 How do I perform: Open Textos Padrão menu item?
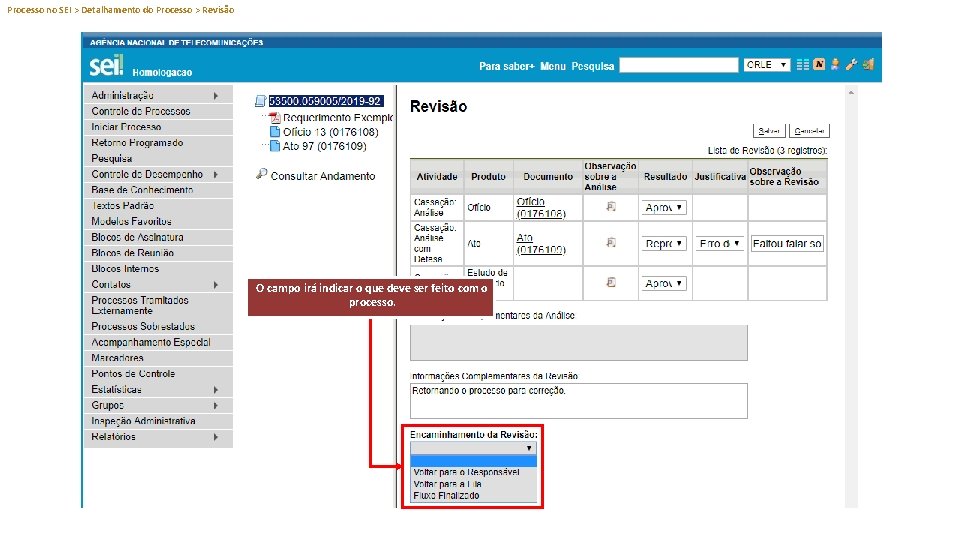(158, 206)
